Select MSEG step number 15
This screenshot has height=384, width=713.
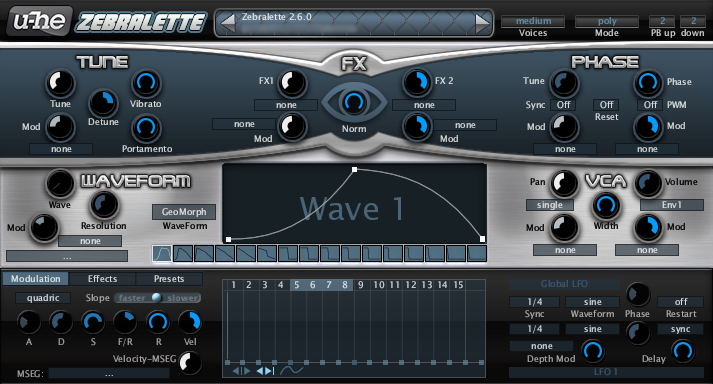pyautogui.click(x=458, y=285)
